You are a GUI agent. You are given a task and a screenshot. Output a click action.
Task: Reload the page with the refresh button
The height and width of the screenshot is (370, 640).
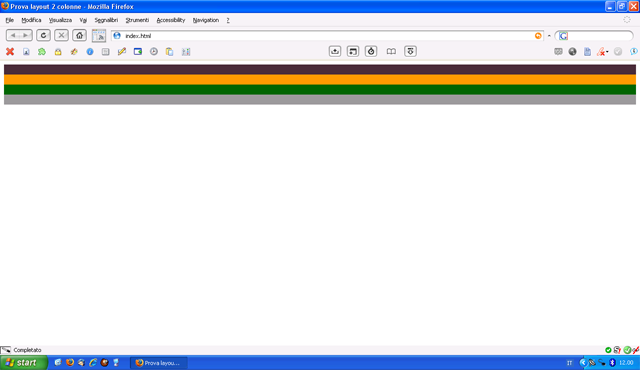[x=43, y=35]
